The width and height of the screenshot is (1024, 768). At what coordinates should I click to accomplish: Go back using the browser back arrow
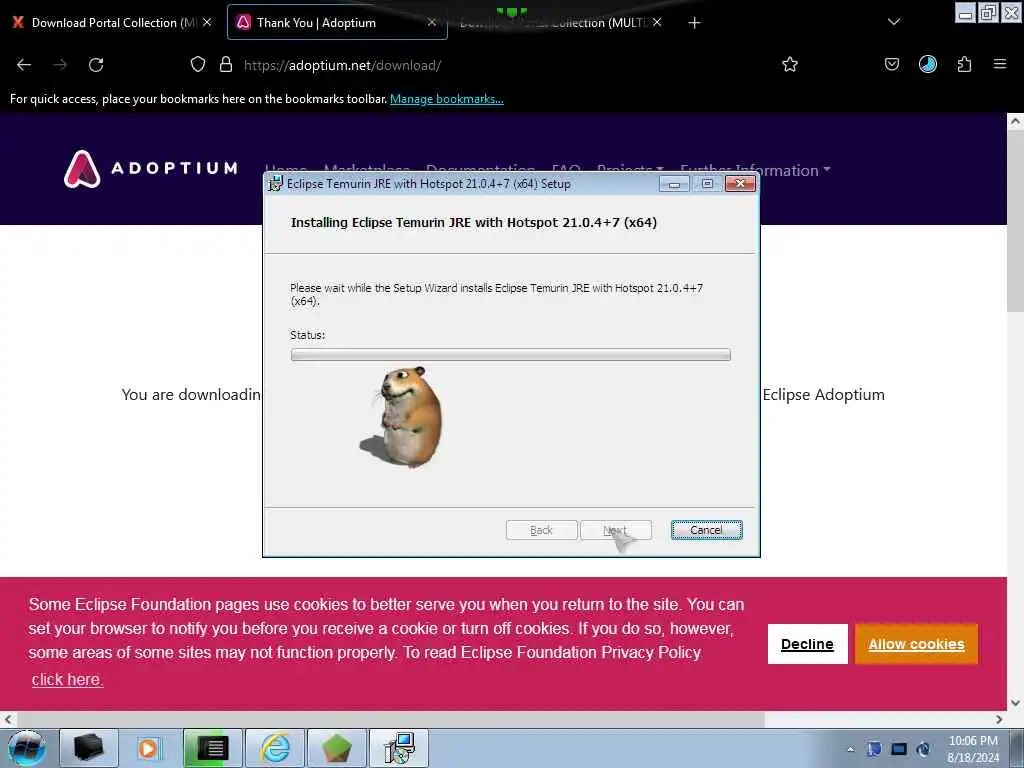(24, 65)
